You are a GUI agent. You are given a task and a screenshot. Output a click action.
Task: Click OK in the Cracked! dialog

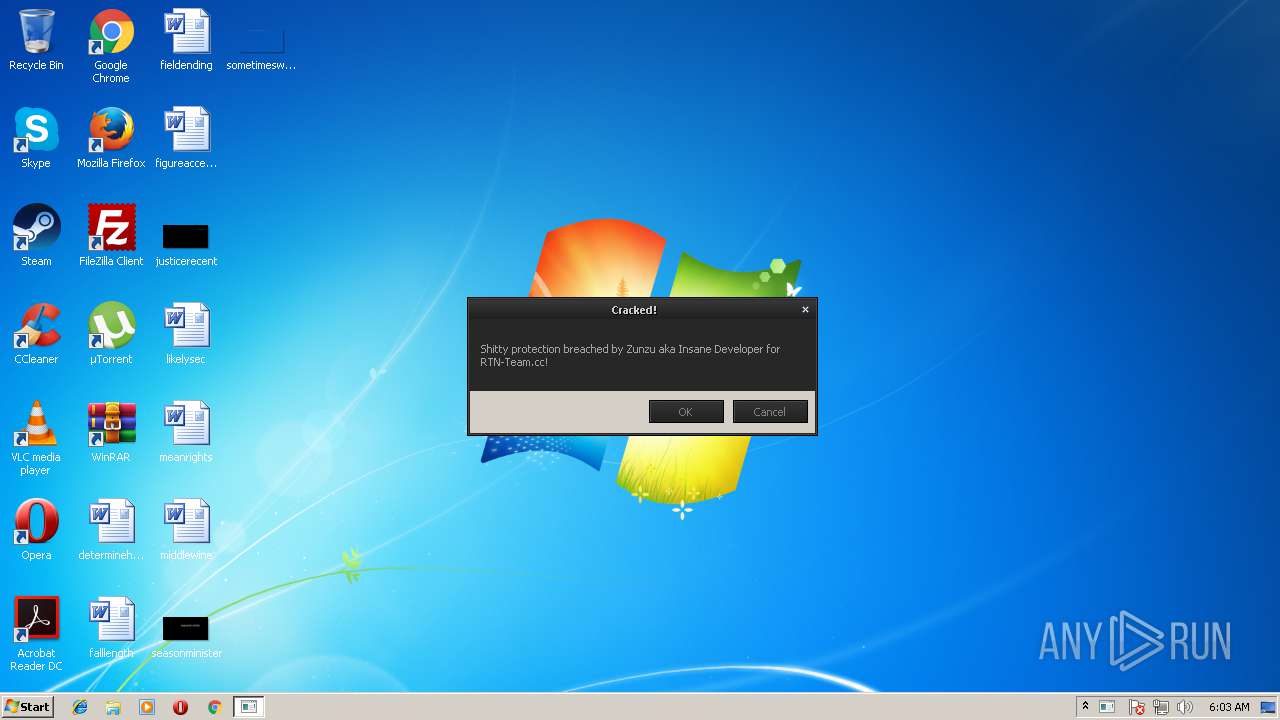pyautogui.click(x=686, y=412)
